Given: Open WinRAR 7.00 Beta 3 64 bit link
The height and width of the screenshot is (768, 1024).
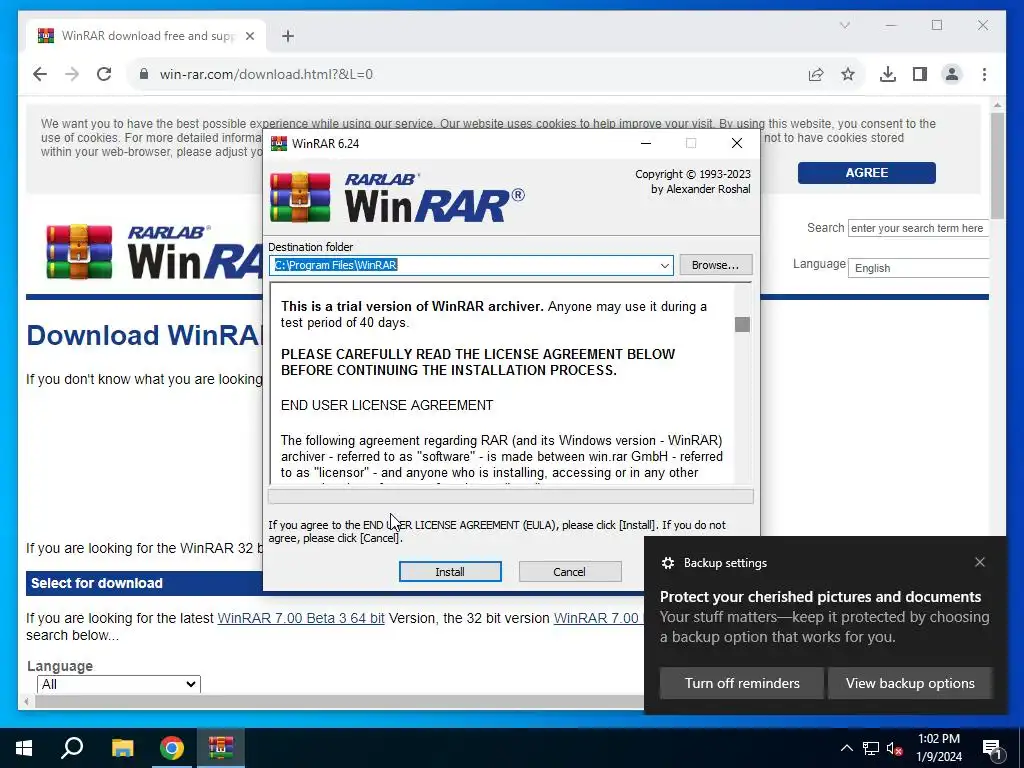Looking at the screenshot, I should pos(300,618).
